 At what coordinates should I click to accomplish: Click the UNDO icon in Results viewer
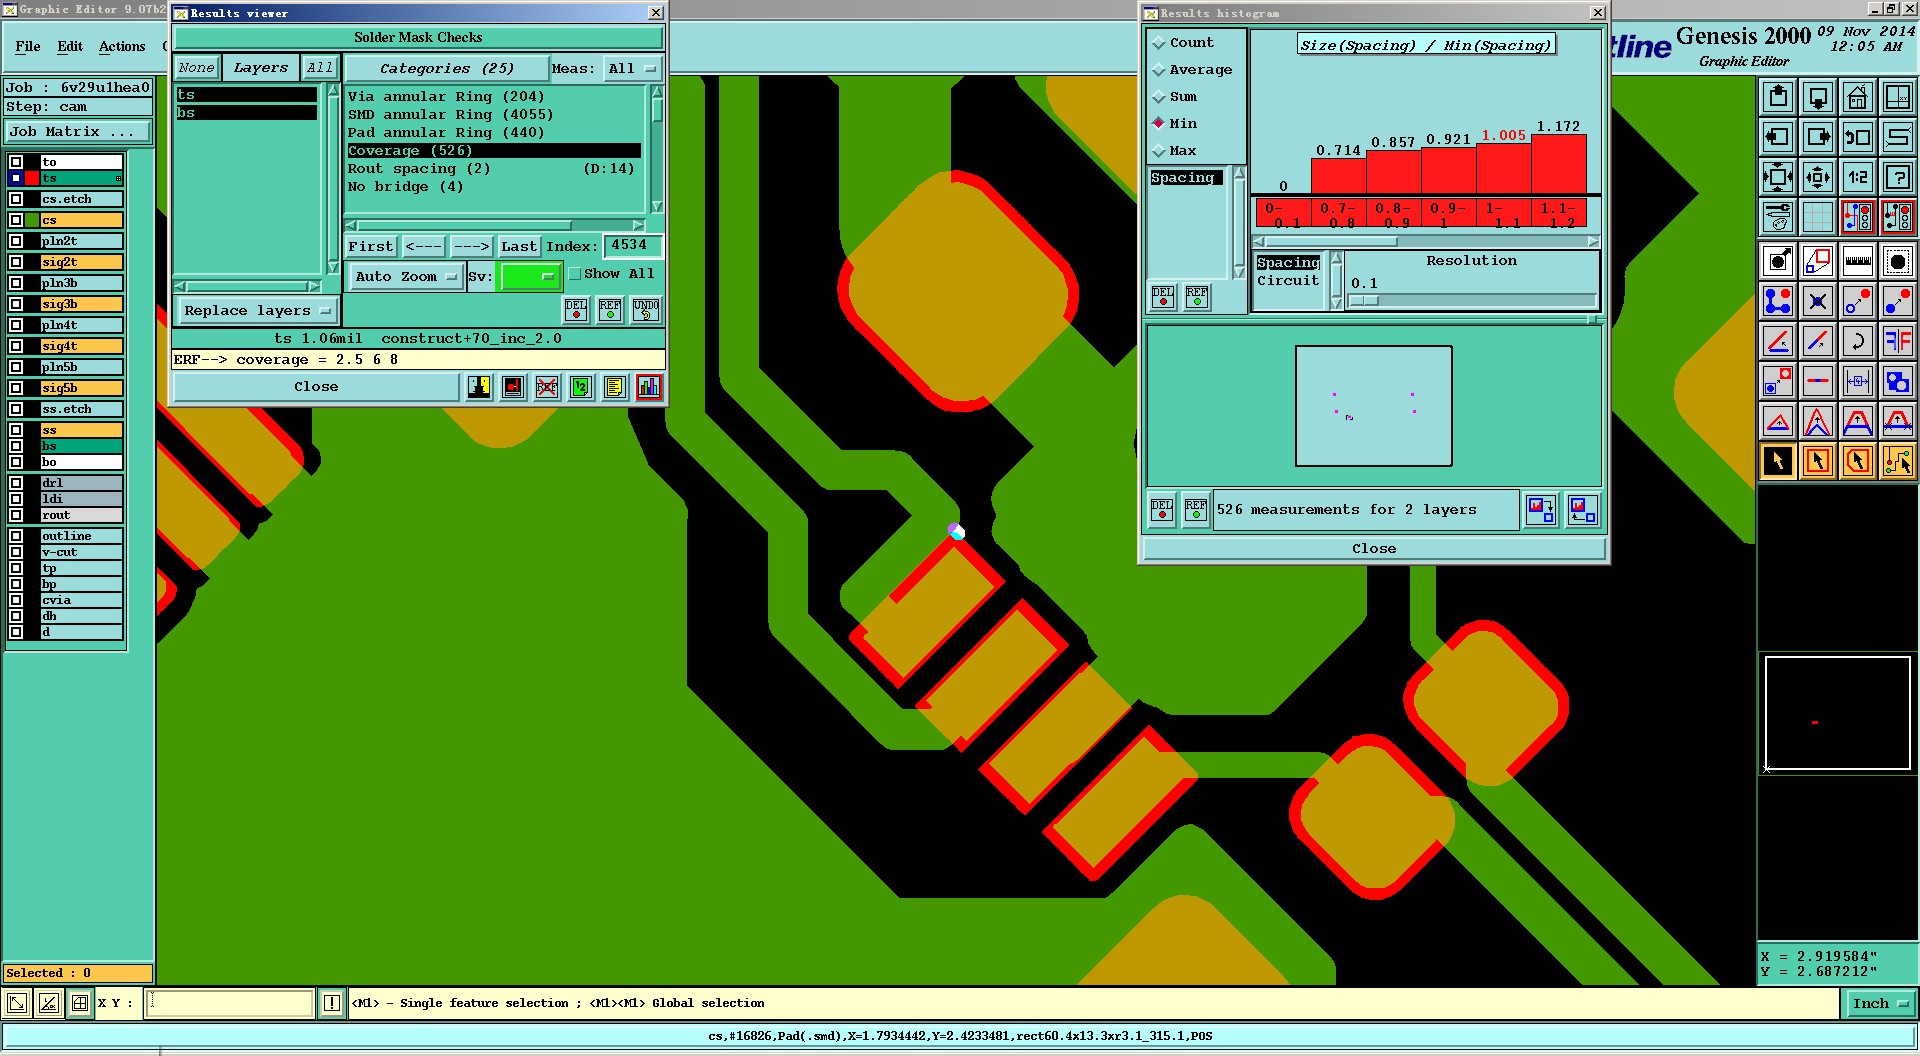646,310
